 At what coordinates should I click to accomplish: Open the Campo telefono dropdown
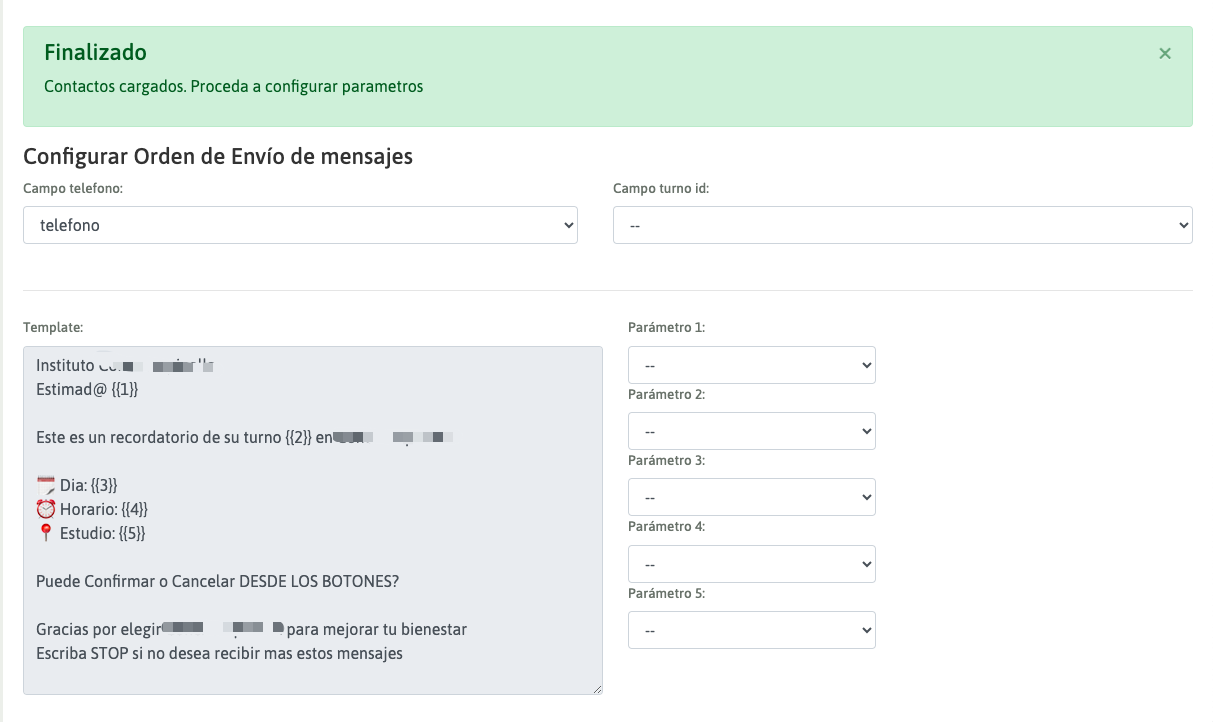tap(300, 225)
